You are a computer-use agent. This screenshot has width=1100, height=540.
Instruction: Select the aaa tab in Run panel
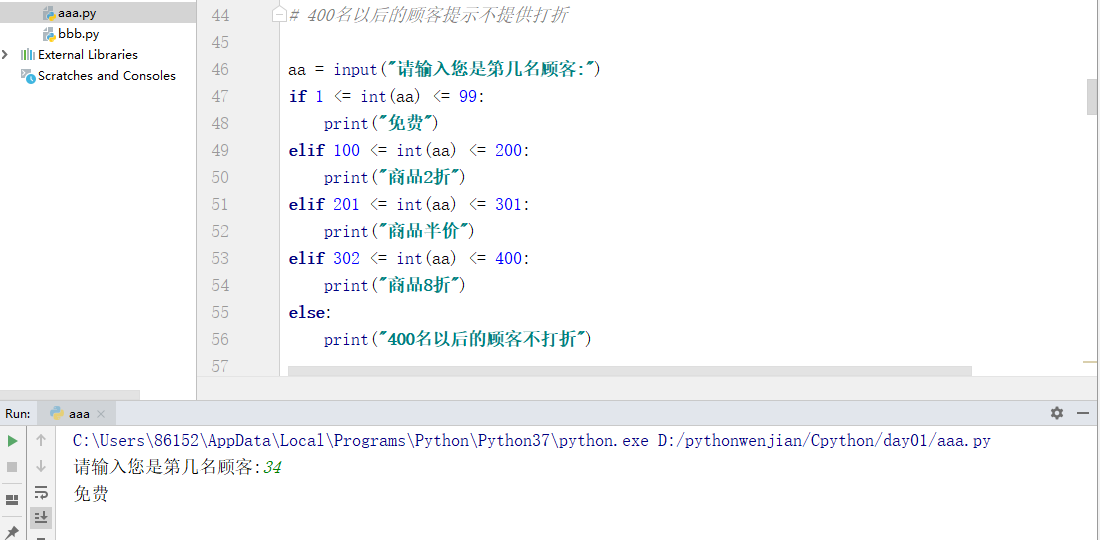[x=78, y=414]
